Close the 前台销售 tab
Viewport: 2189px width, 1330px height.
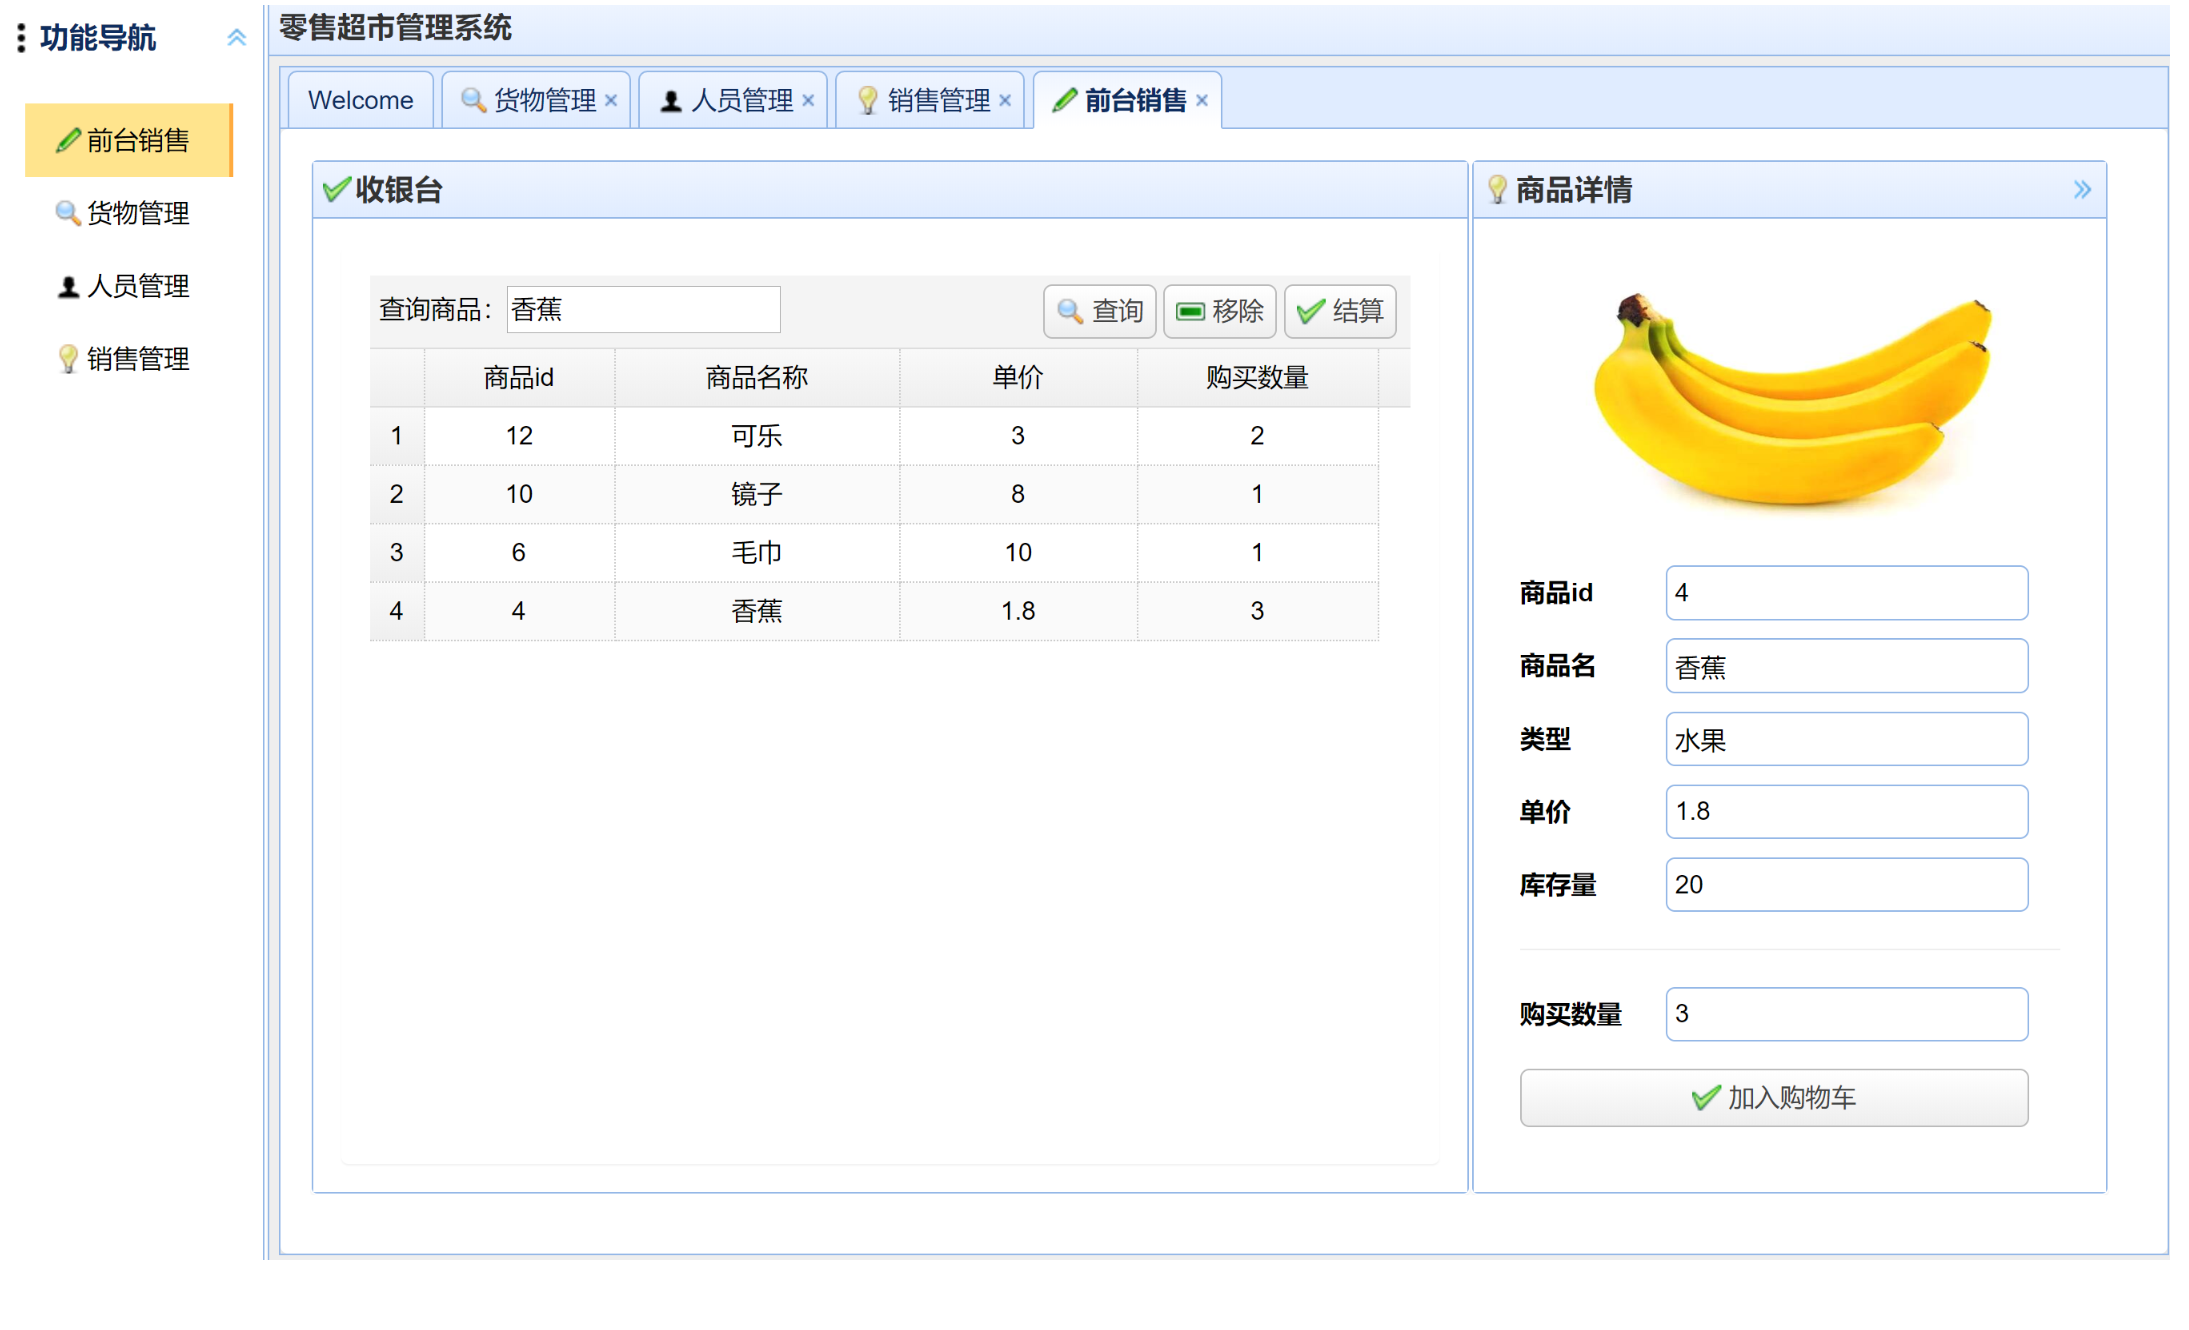click(x=1202, y=100)
